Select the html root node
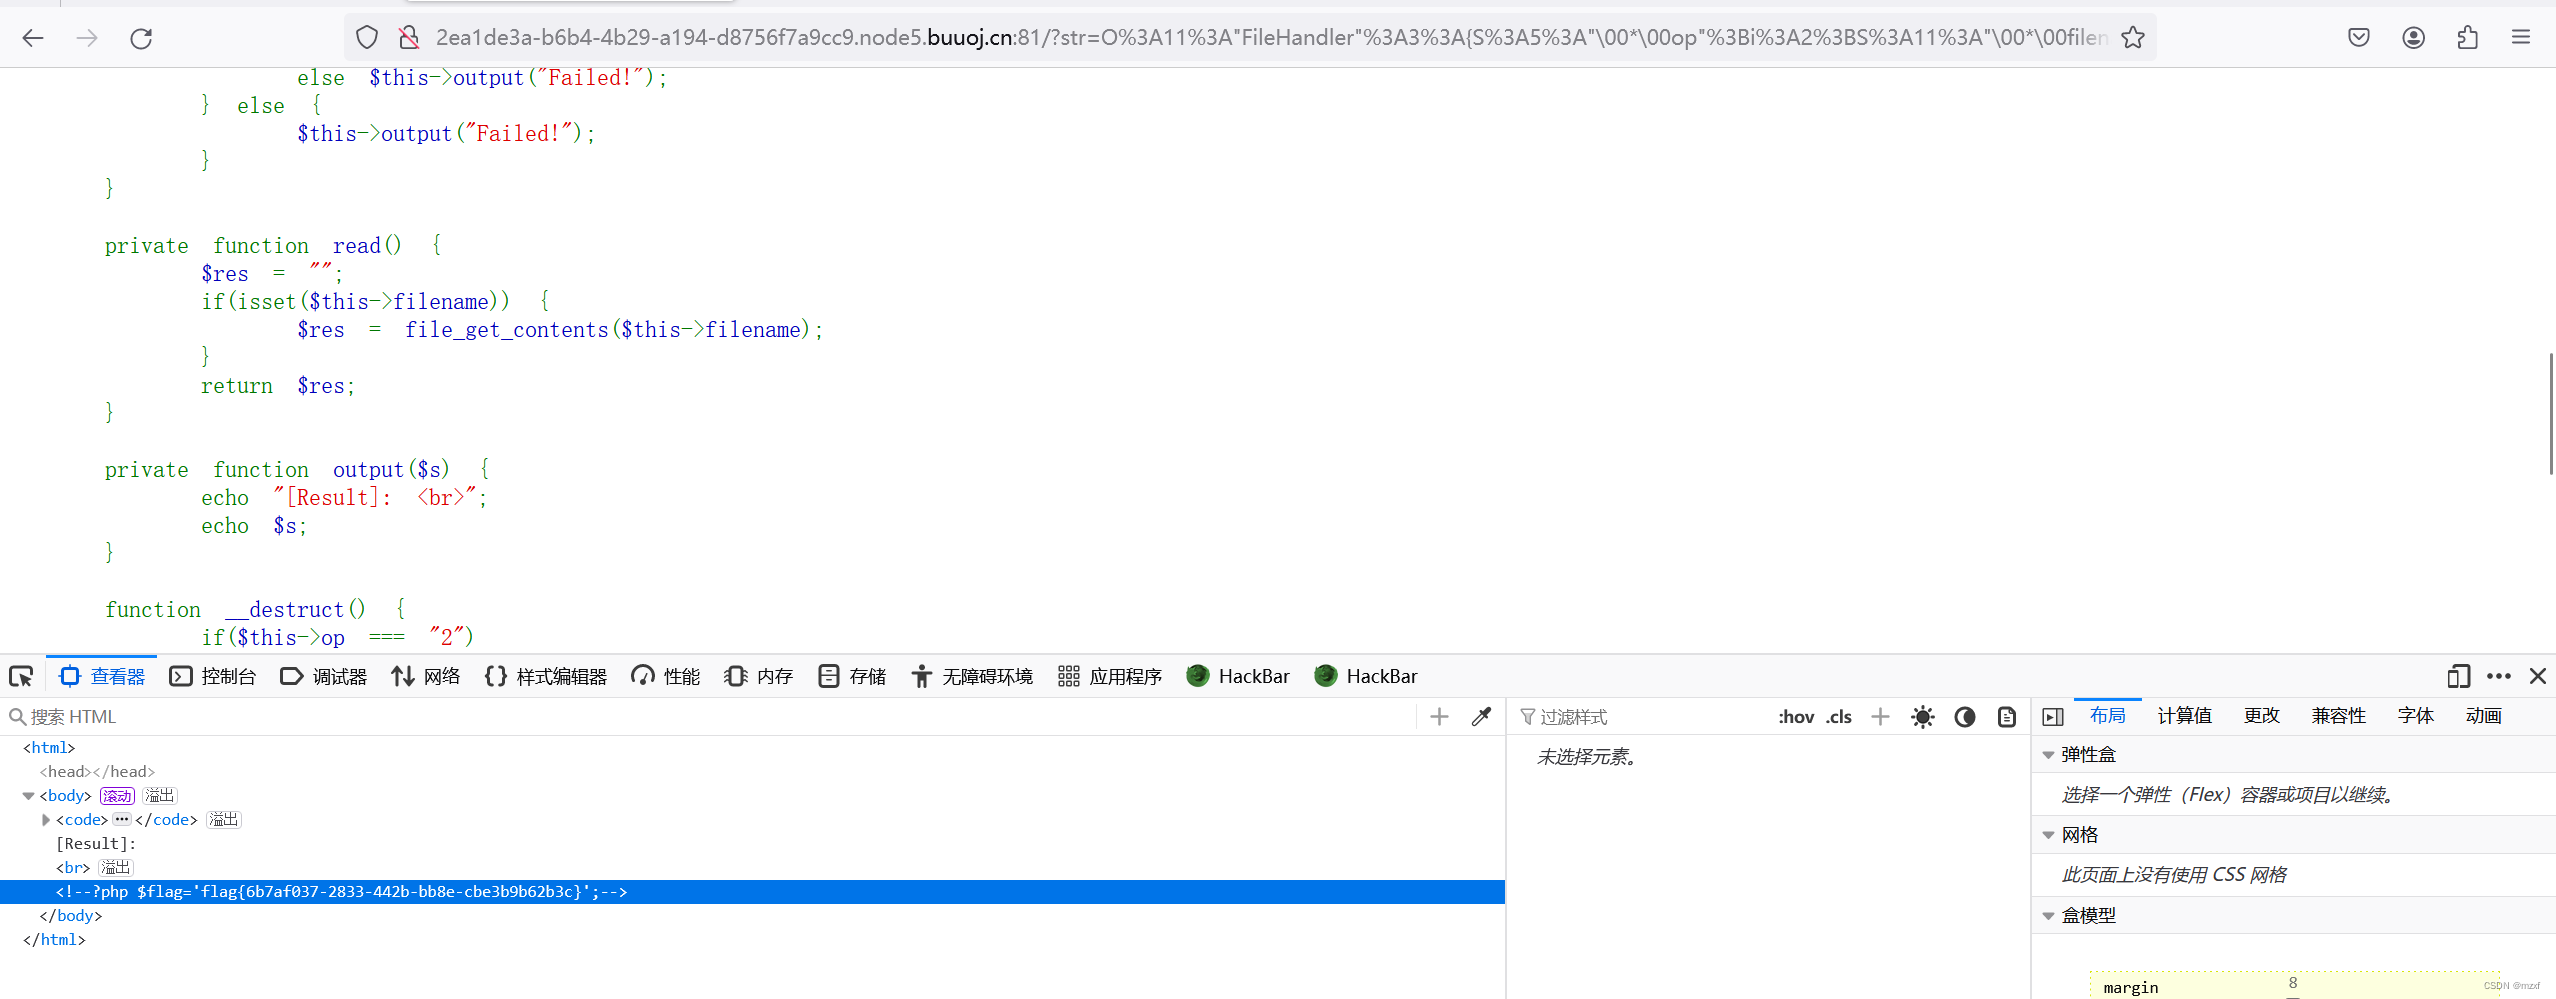2556x999 pixels. (x=49, y=748)
